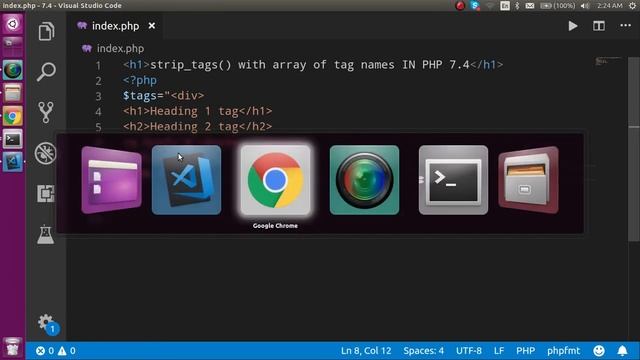The image size is (640, 360).
Task: Open errors and warnings in status bar
Action: tap(56, 351)
